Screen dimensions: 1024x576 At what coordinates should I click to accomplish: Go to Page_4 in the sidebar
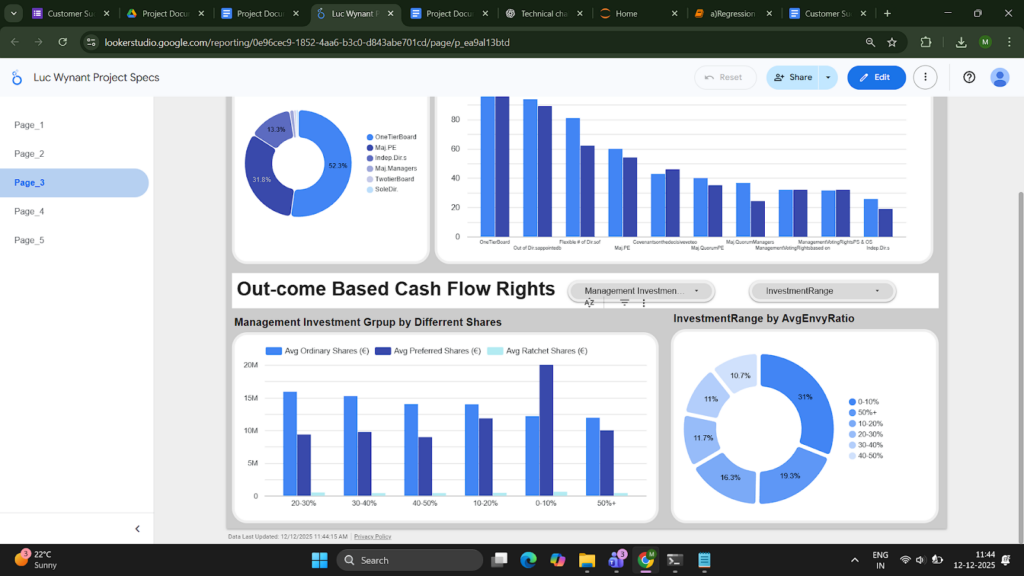[x=29, y=211]
